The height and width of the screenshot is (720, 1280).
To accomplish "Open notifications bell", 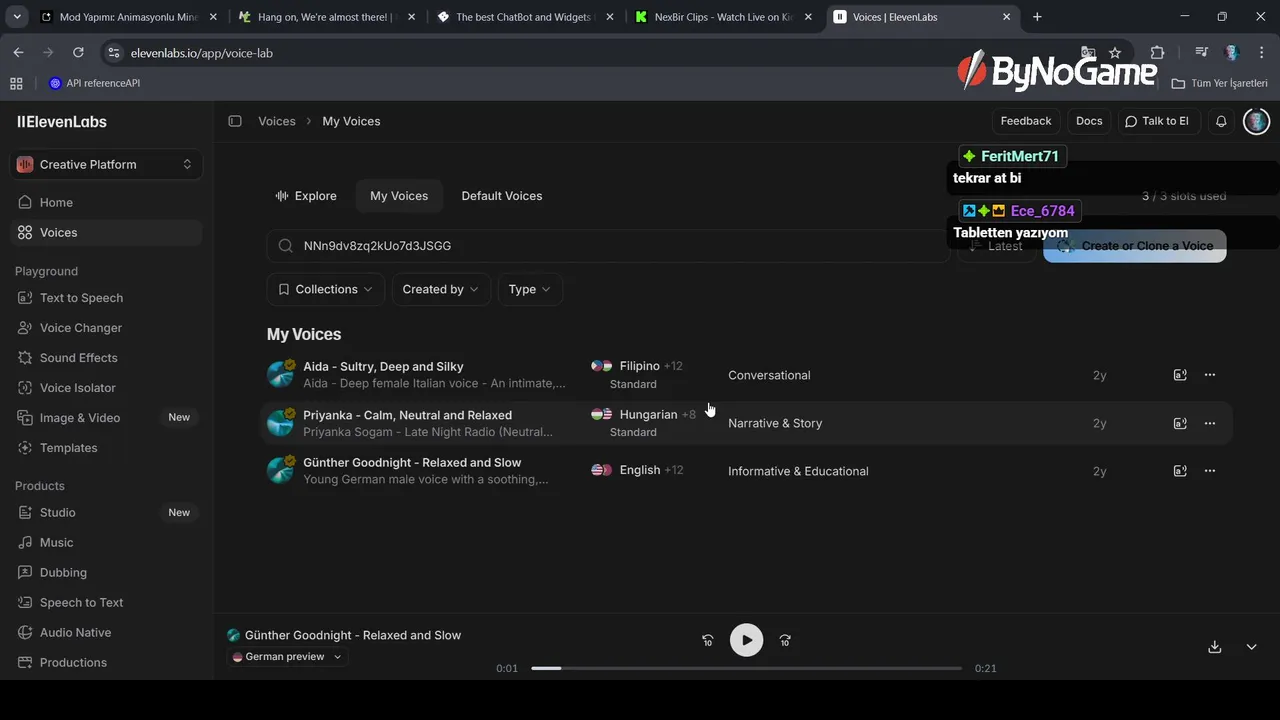I will tap(1221, 121).
